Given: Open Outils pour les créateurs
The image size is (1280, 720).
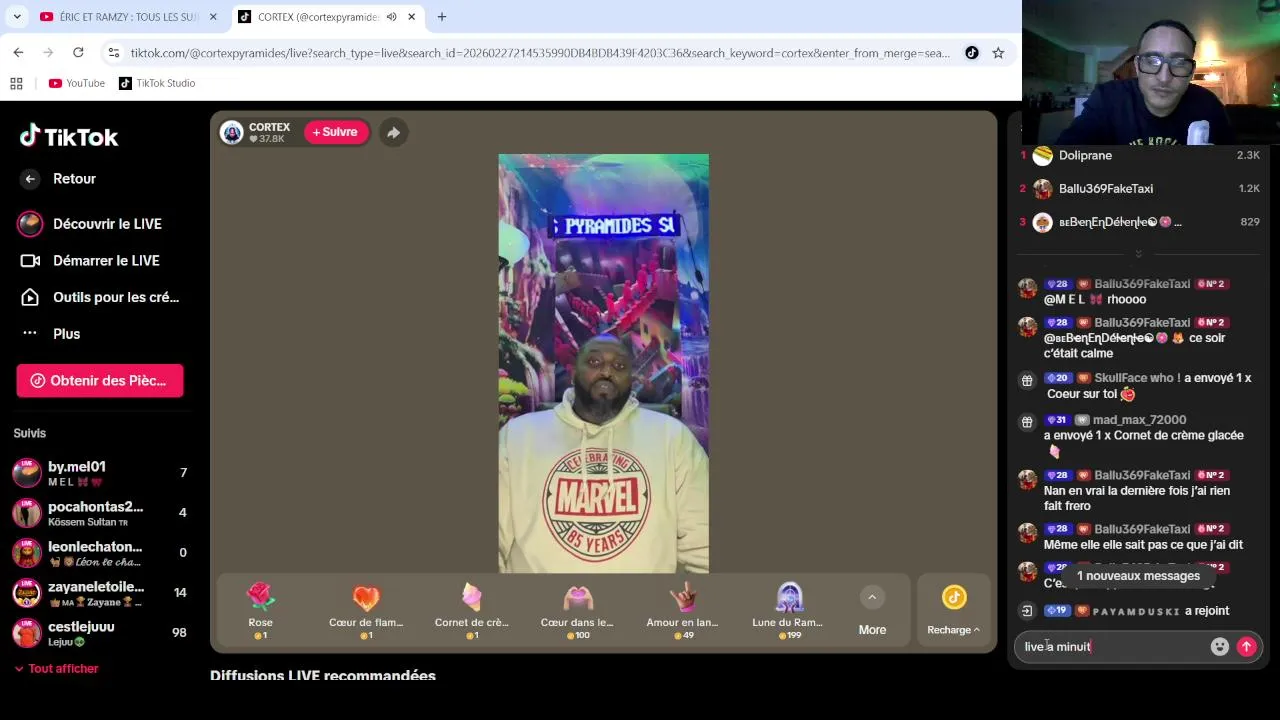Looking at the screenshot, I should click(x=99, y=297).
